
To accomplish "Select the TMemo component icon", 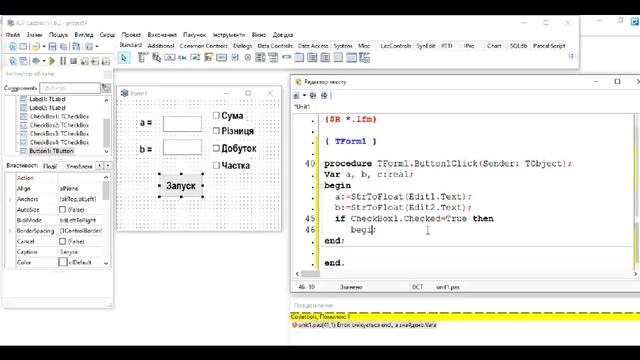I will [209, 58].
